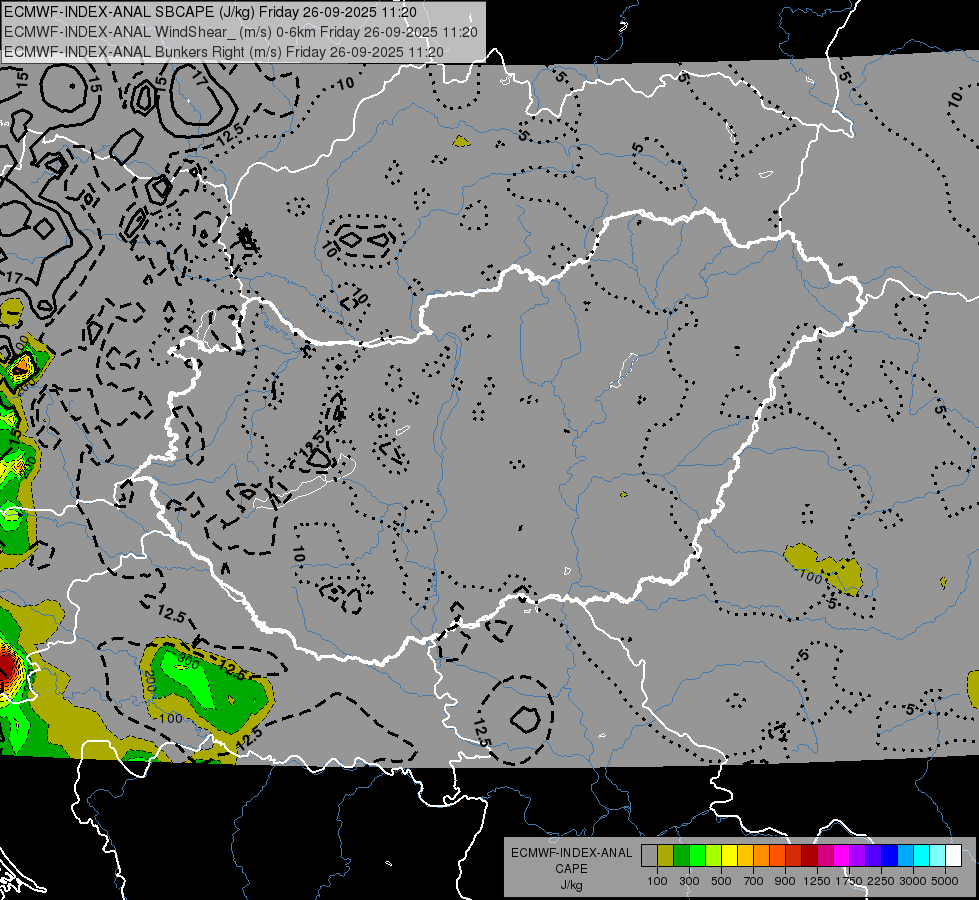This screenshot has width=979, height=900.
Task: Pick the amber legend swatch before 700
Action: (x=745, y=855)
